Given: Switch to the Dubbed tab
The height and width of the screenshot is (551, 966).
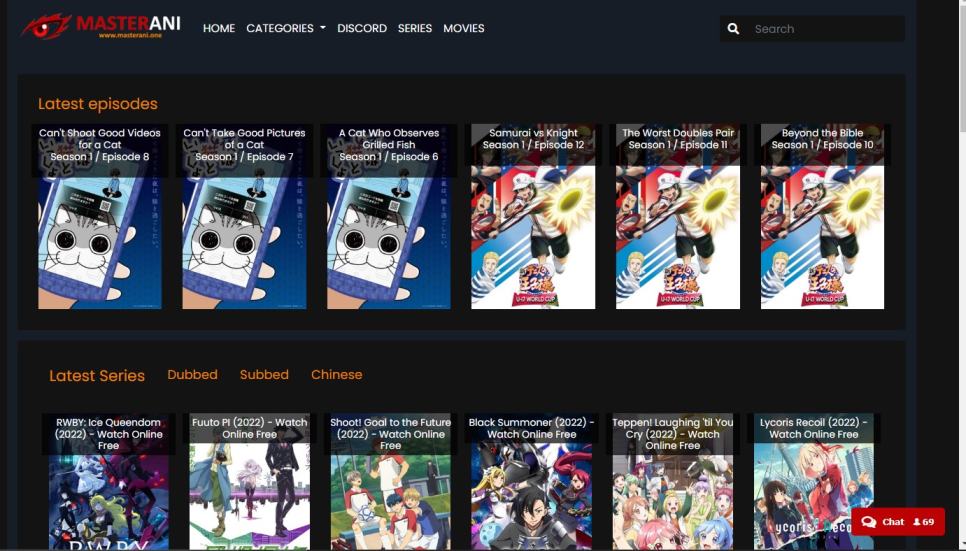Looking at the screenshot, I should point(192,375).
